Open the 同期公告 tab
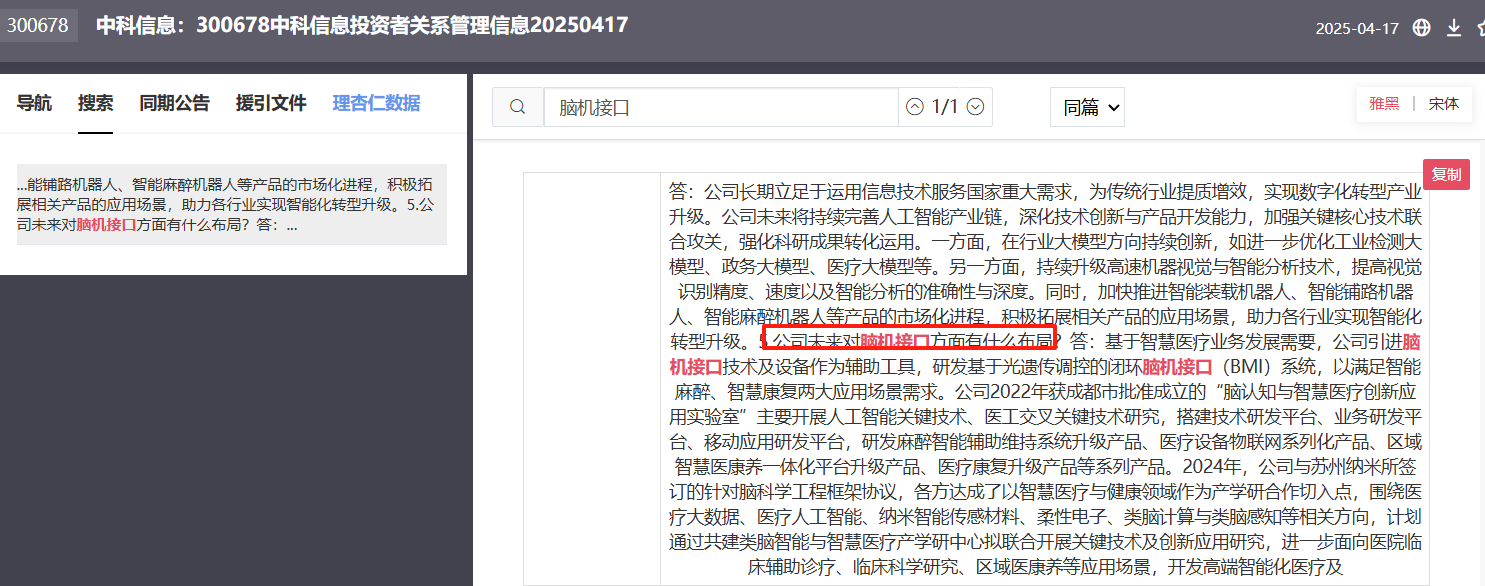1485x586 pixels. click(x=174, y=102)
